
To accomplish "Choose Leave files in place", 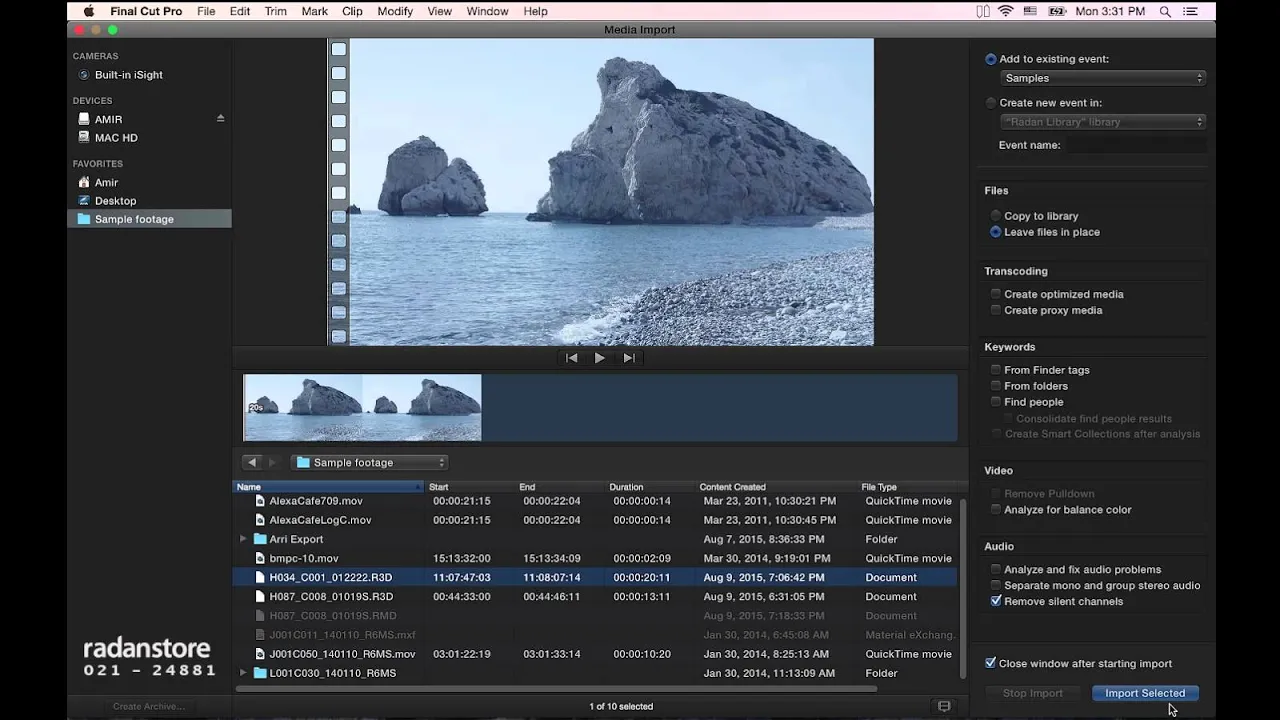I will click(995, 232).
